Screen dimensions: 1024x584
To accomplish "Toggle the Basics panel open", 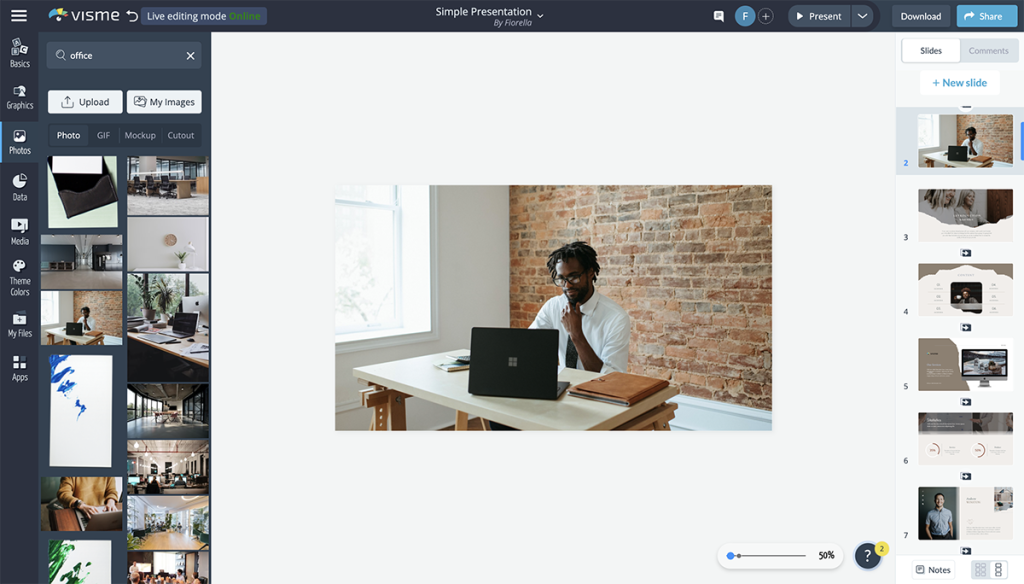I will pyautogui.click(x=19, y=53).
